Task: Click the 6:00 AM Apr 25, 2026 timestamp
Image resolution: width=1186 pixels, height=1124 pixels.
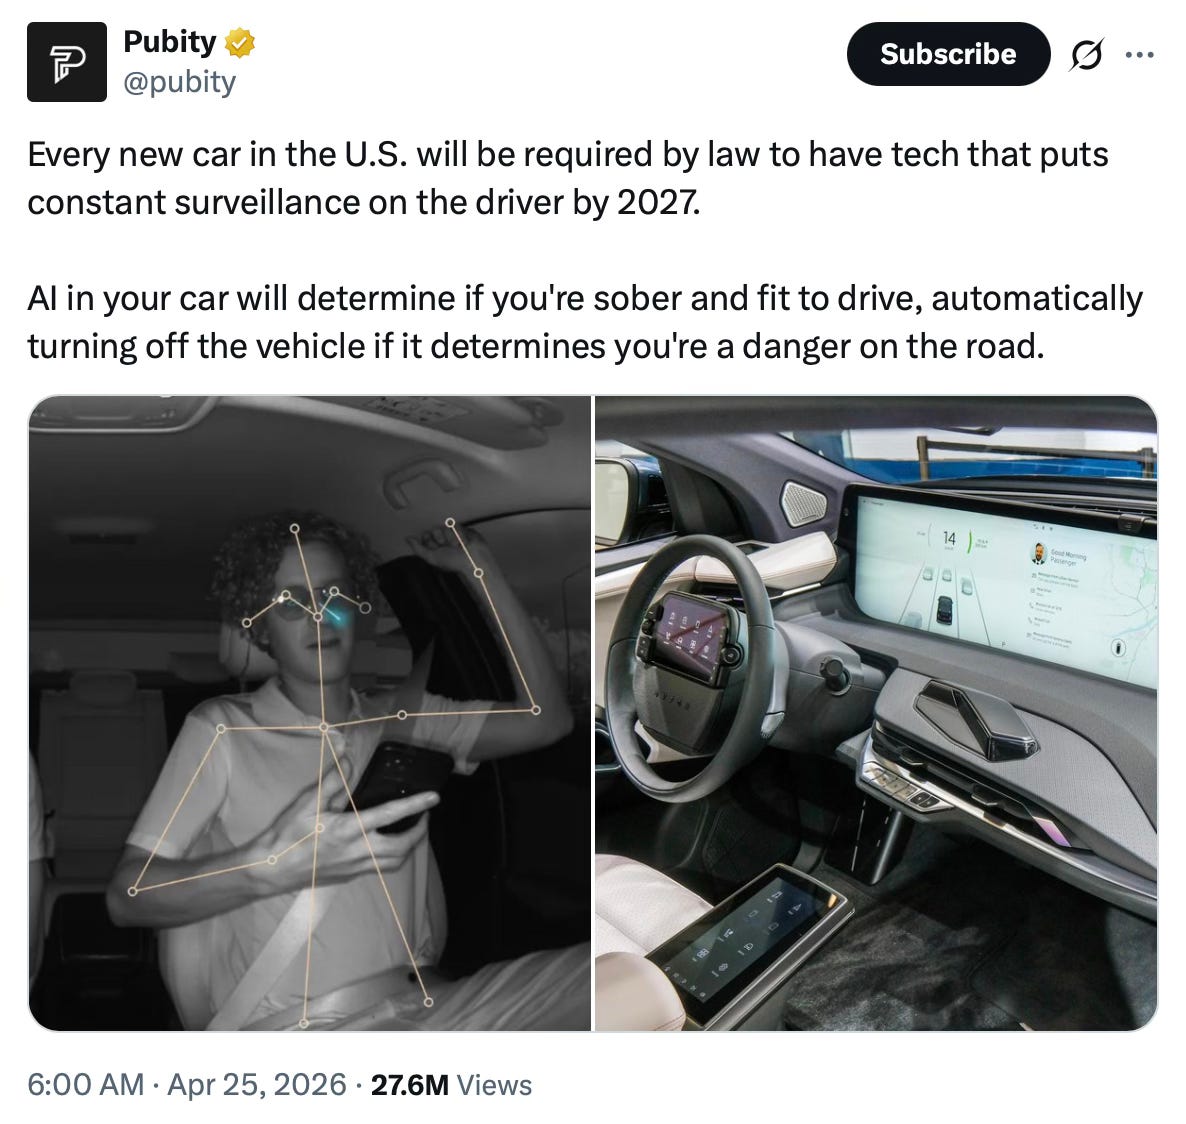Action: pos(187,1084)
